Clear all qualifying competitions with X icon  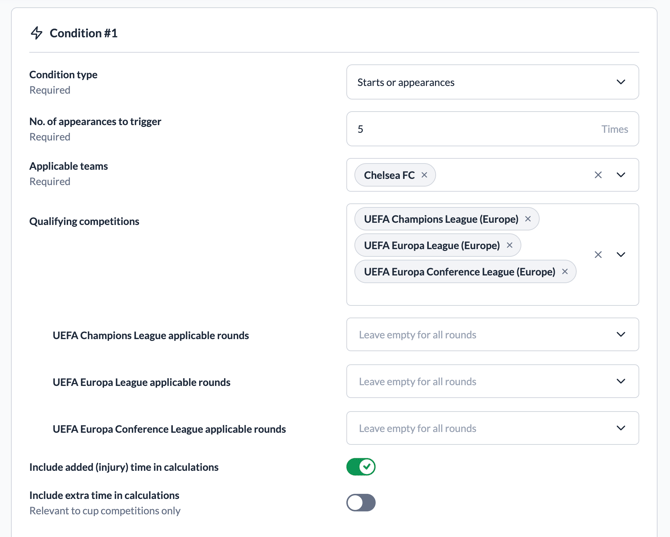click(x=598, y=255)
